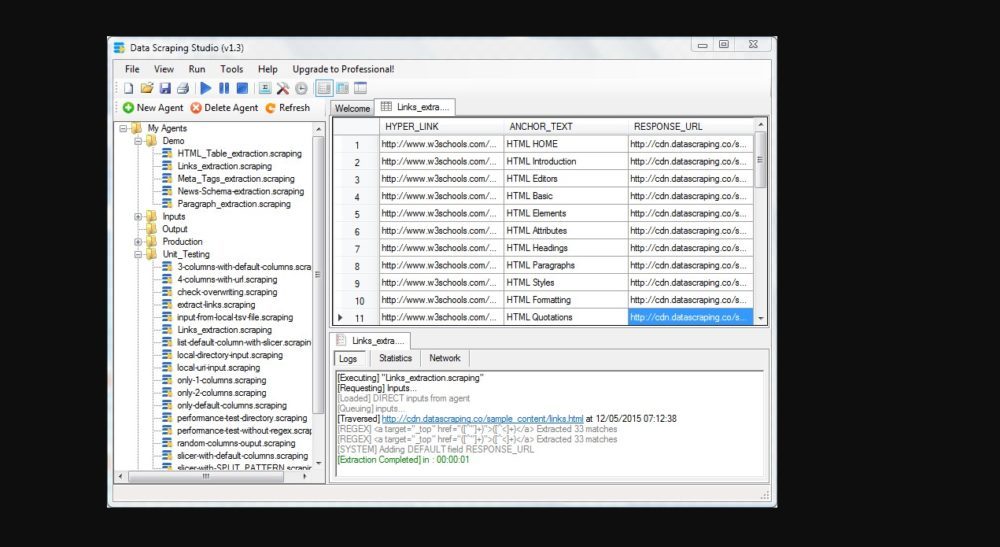Image resolution: width=1000 pixels, height=547 pixels.
Task: Create a blank document with new-file icon
Action: pyautogui.click(x=129, y=88)
